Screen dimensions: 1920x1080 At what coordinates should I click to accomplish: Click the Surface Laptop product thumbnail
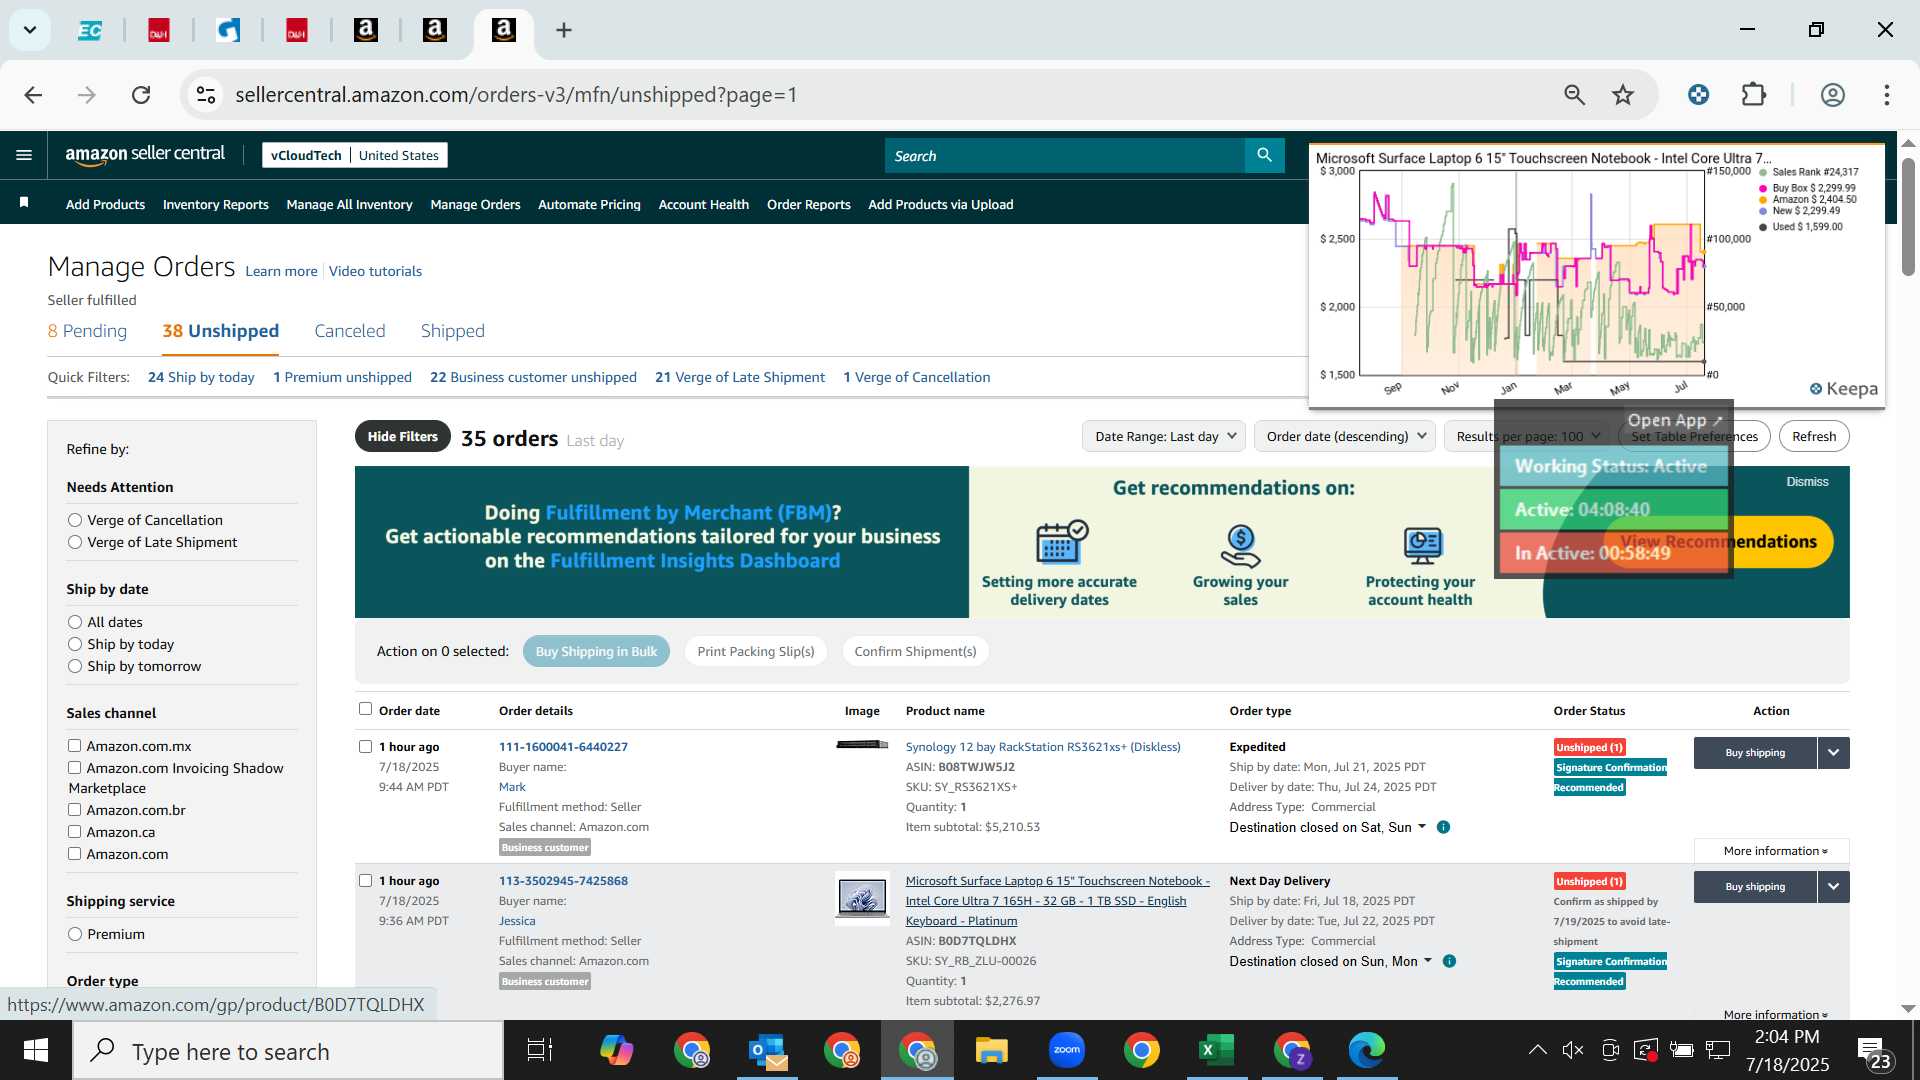click(x=862, y=897)
